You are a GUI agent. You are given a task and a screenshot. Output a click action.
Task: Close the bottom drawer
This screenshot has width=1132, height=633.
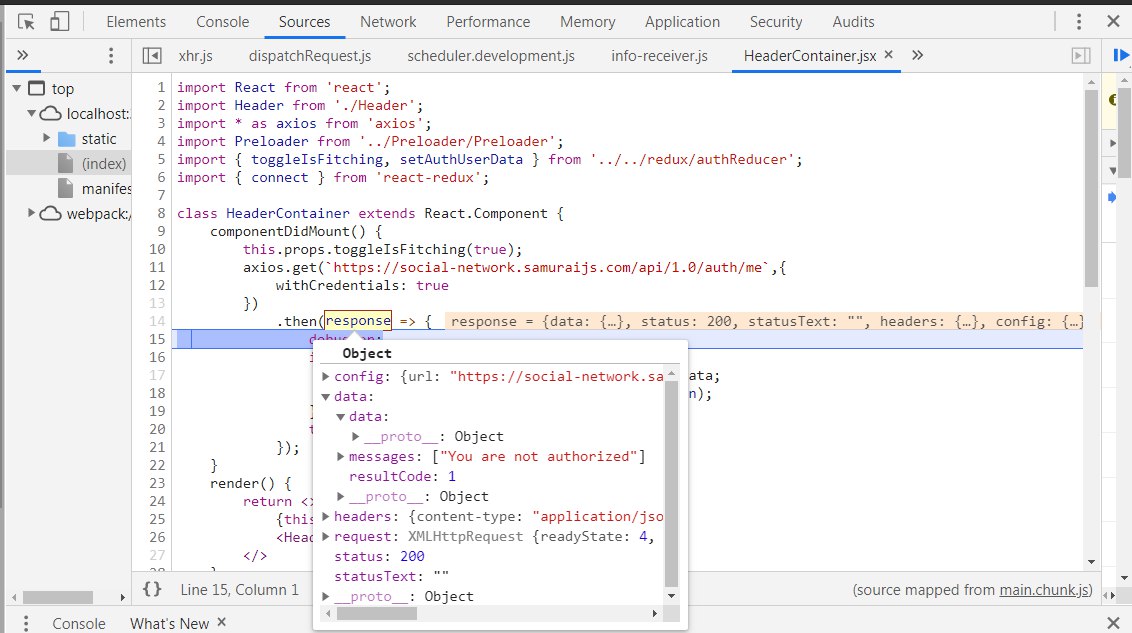click(x=1113, y=623)
